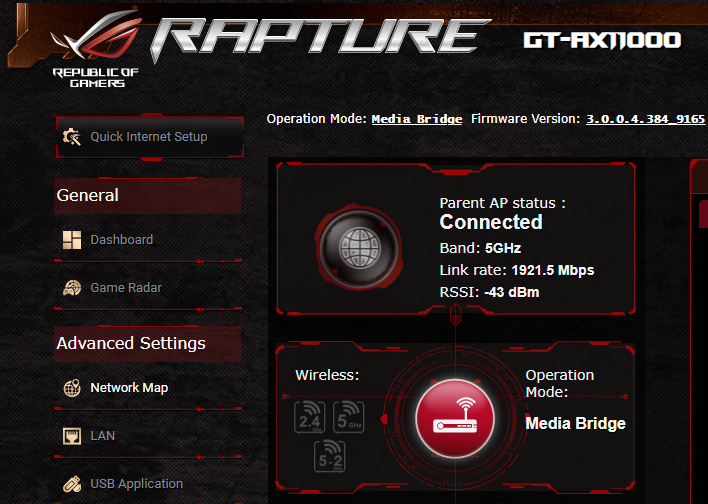This screenshot has height=504, width=708.
Task: Click the firmware version 3.0.0.4.384_9165 link
Action: tap(645, 119)
